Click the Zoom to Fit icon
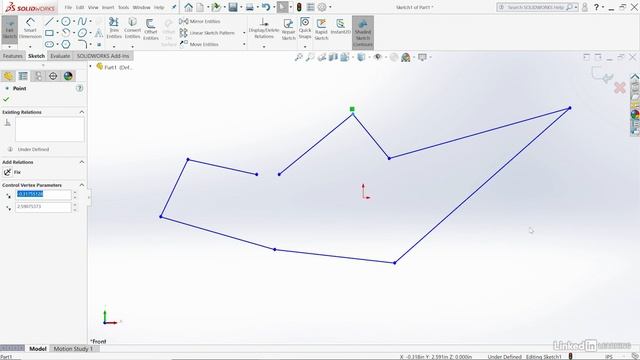Viewport: 640px width, 360px height. 298,57
